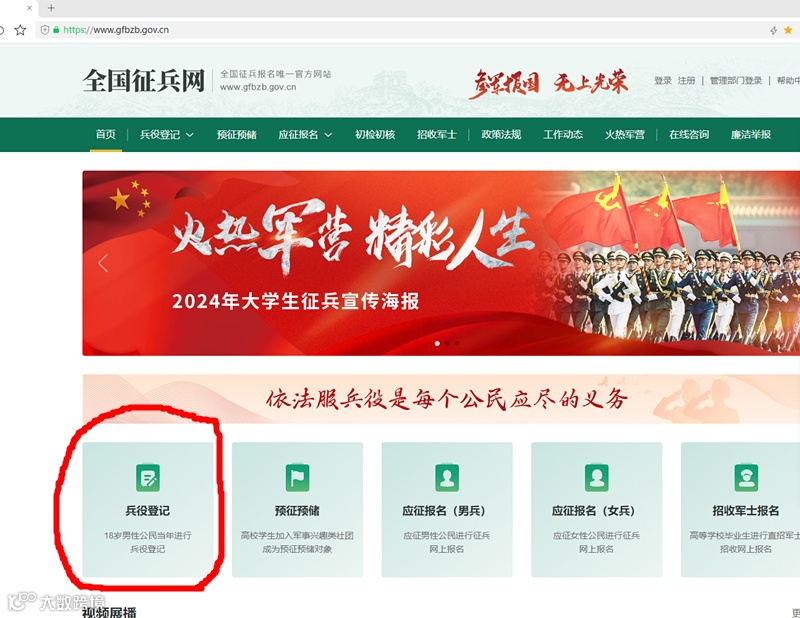Open 预征预储 in the navigation bar

(237, 135)
